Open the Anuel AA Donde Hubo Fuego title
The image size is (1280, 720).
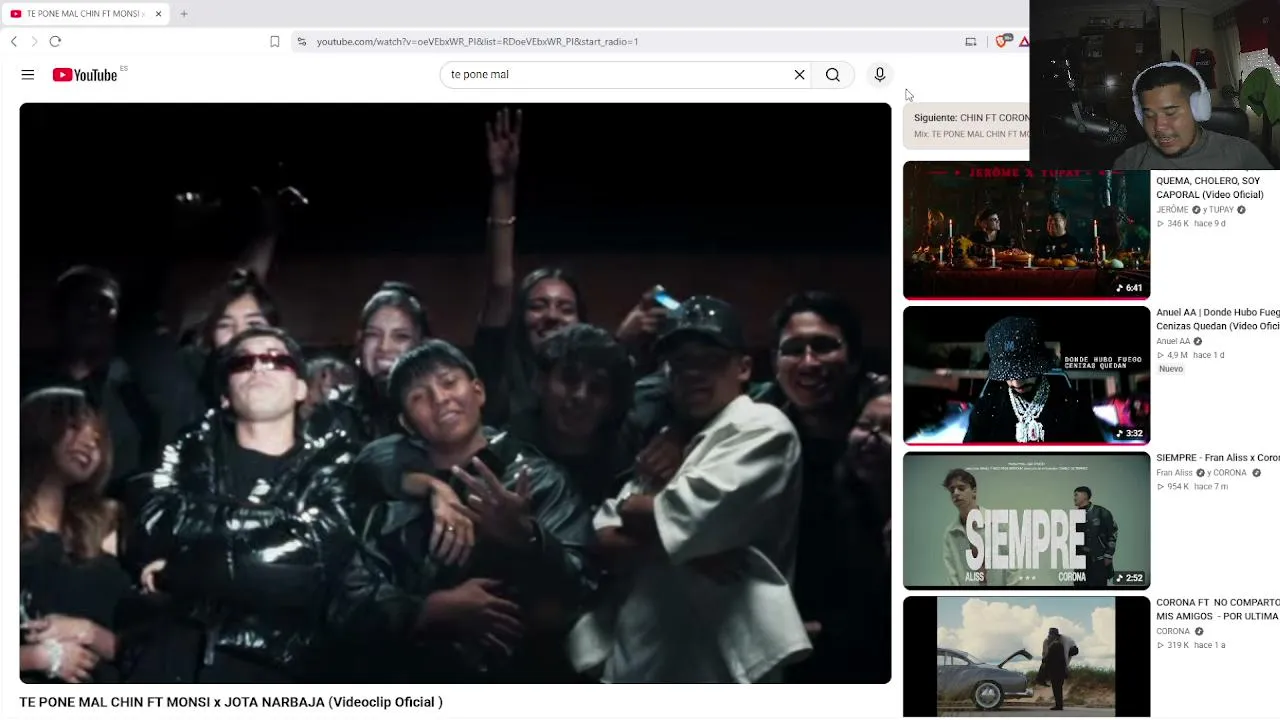coord(1218,319)
